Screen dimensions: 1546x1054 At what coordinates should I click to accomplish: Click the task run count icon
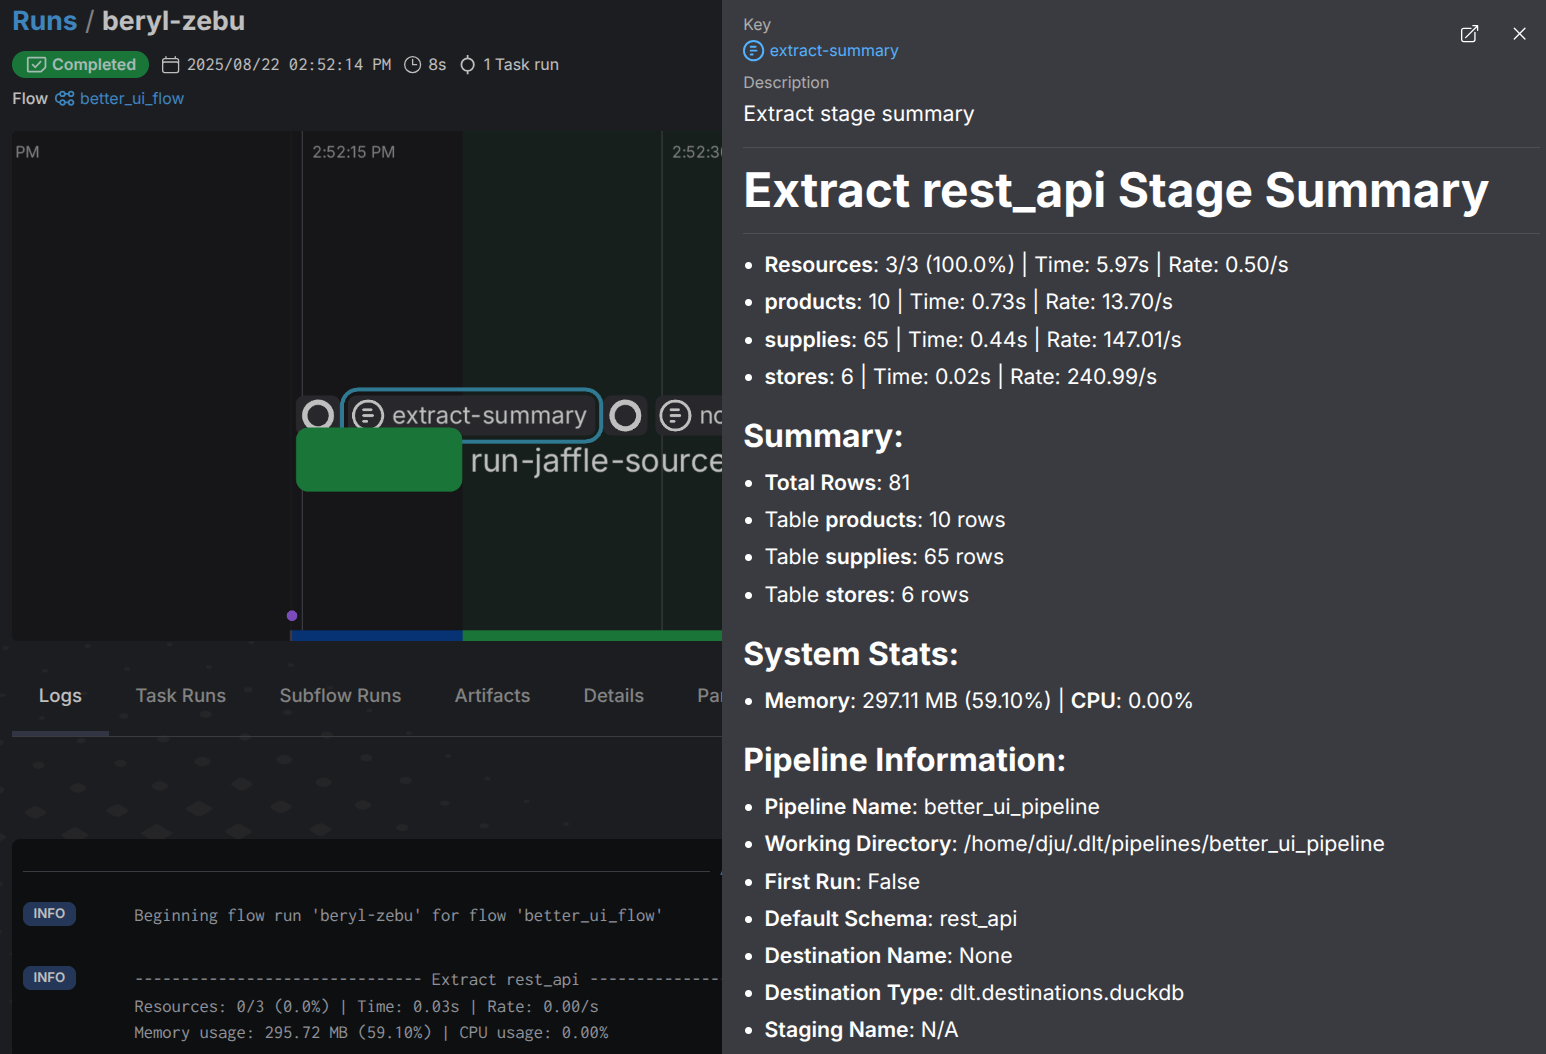(x=467, y=65)
